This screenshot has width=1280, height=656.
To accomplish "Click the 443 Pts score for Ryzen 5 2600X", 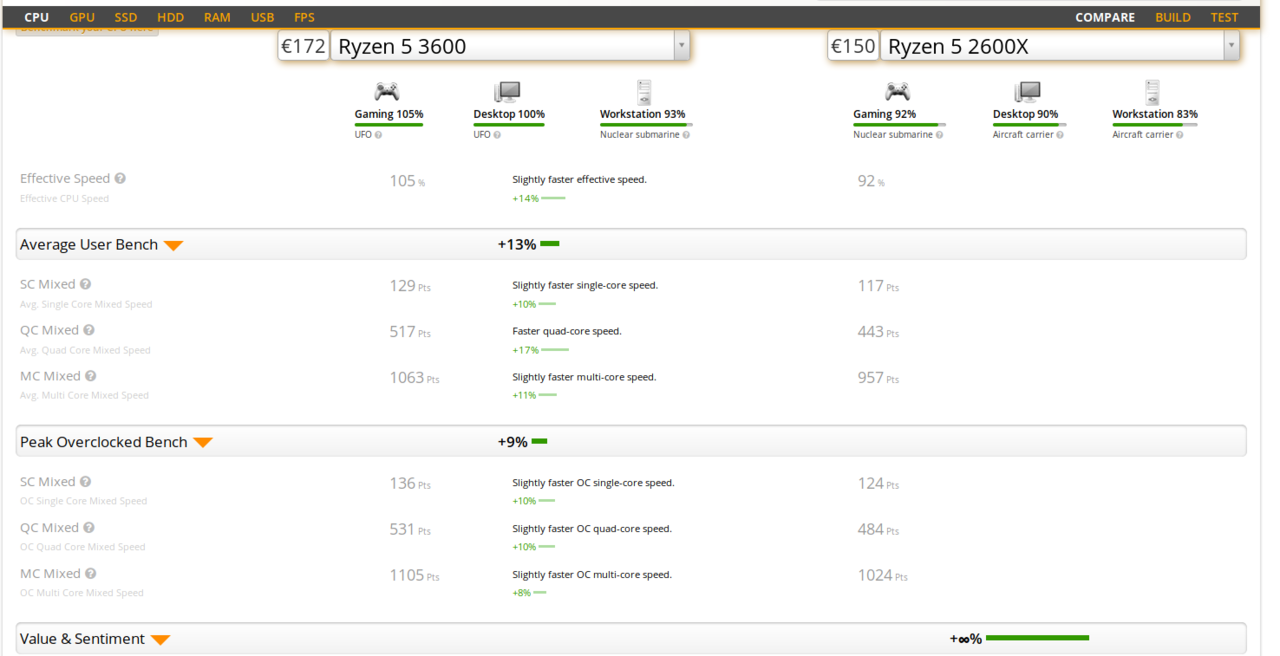I will point(878,332).
